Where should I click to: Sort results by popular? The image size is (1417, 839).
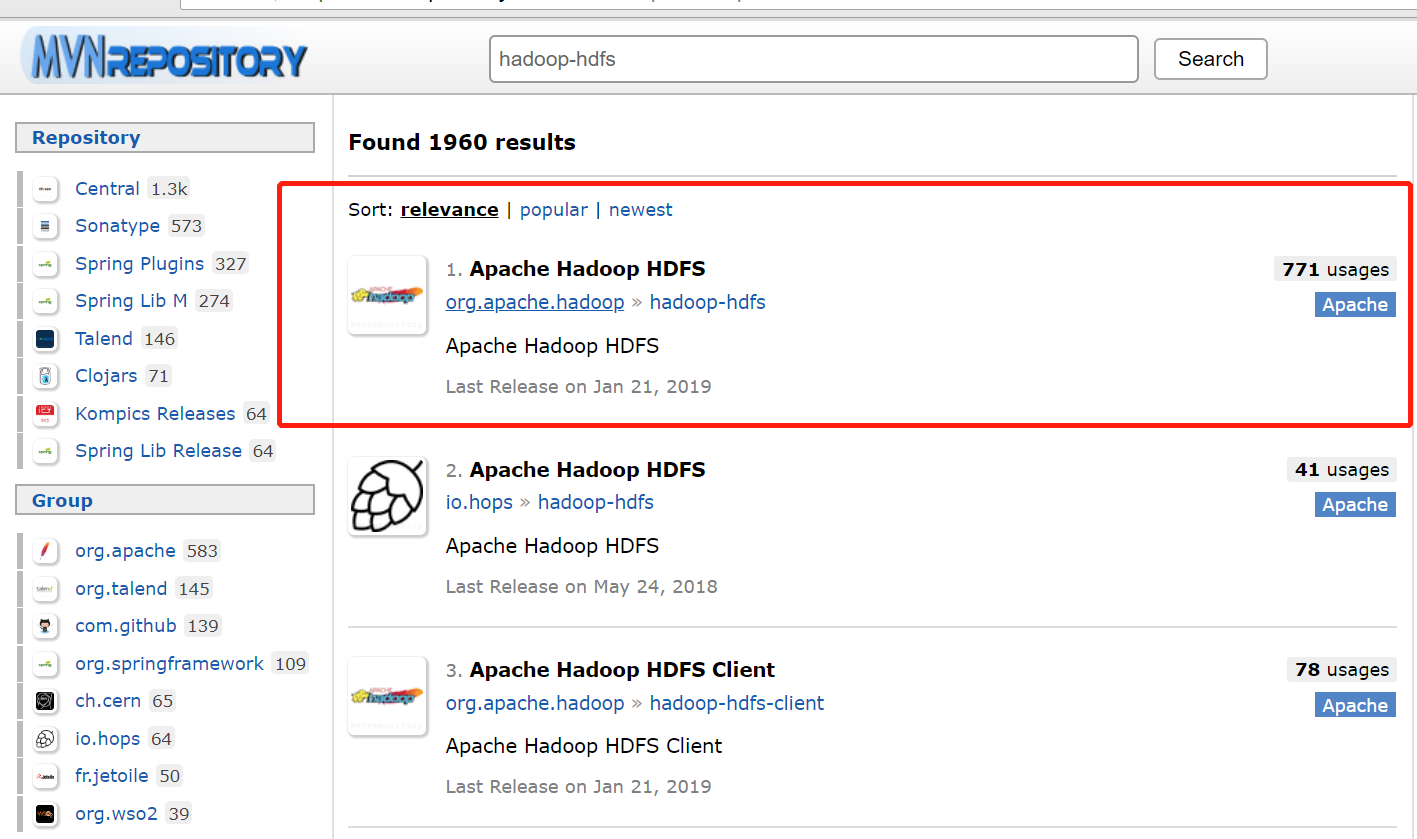(553, 209)
